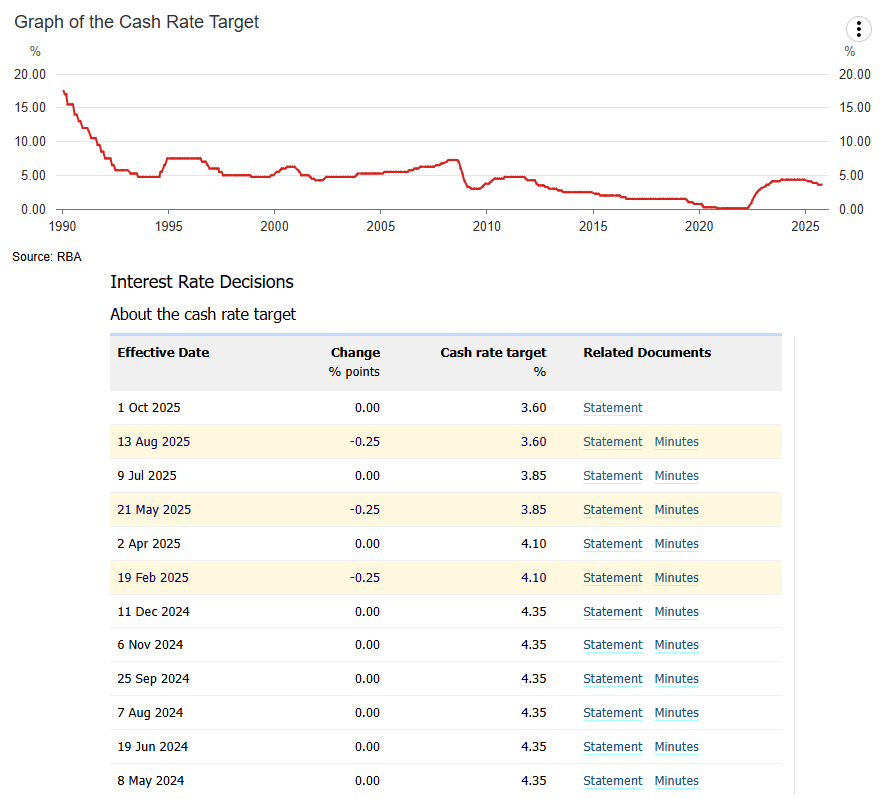Open the chart options kebab menu

point(858,29)
